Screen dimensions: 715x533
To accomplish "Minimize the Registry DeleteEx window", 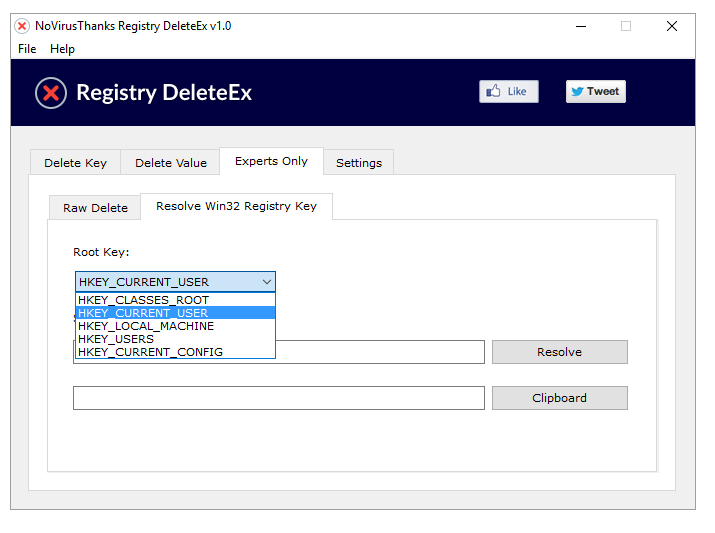I will pyautogui.click(x=581, y=26).
